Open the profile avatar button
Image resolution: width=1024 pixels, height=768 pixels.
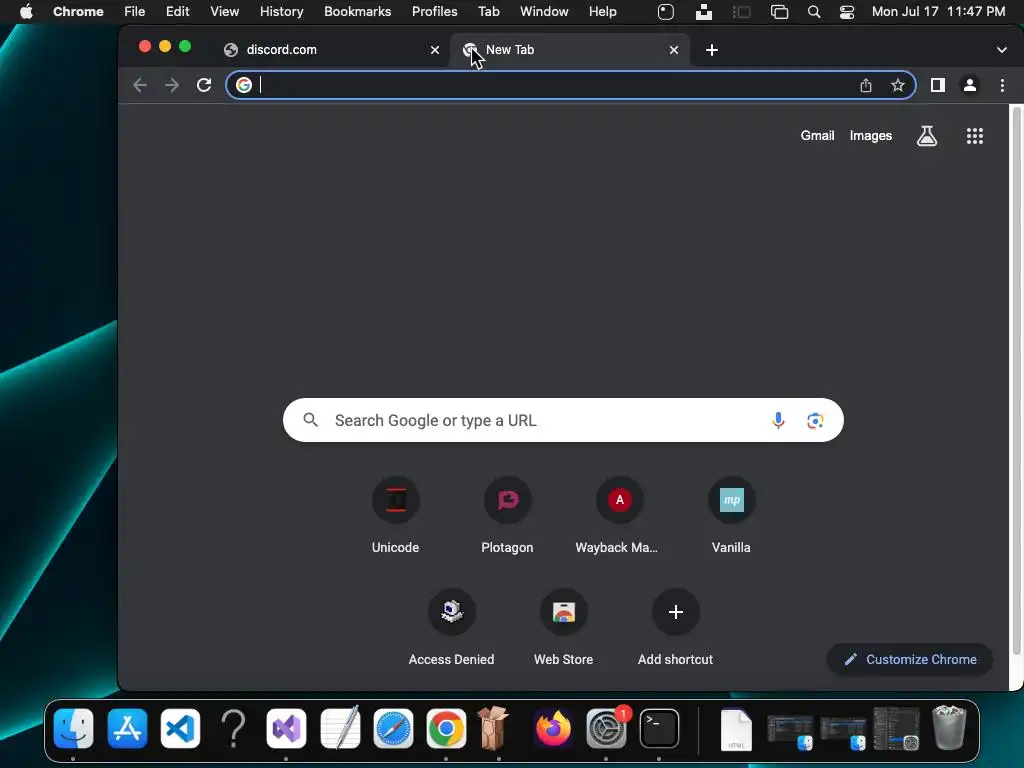point(970,85)
